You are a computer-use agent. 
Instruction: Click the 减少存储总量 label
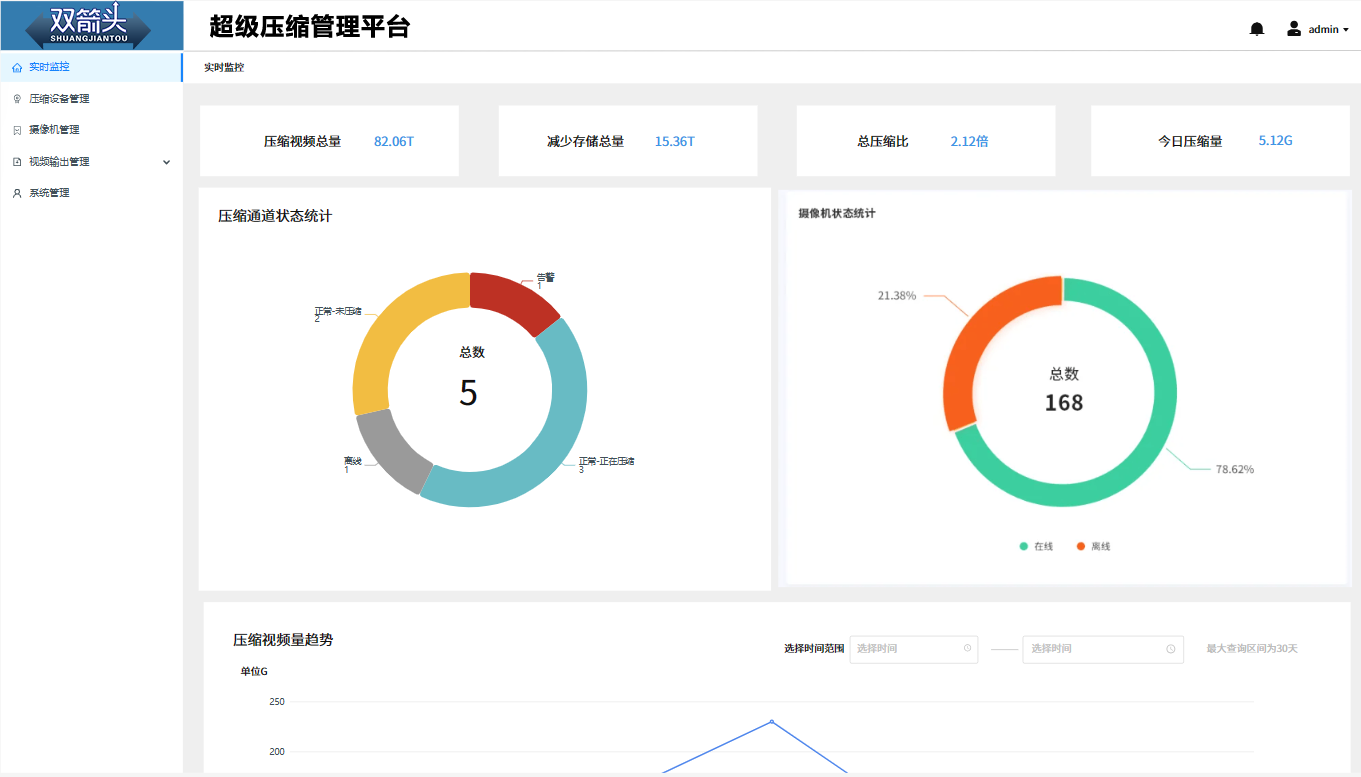(586, 142)
